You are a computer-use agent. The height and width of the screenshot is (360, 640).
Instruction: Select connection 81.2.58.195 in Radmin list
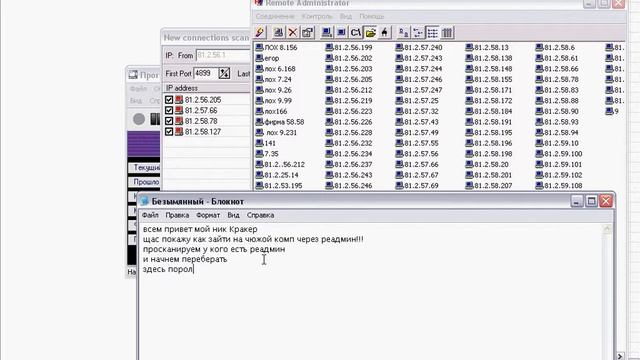pyautogui.click(x=489, y=132)
